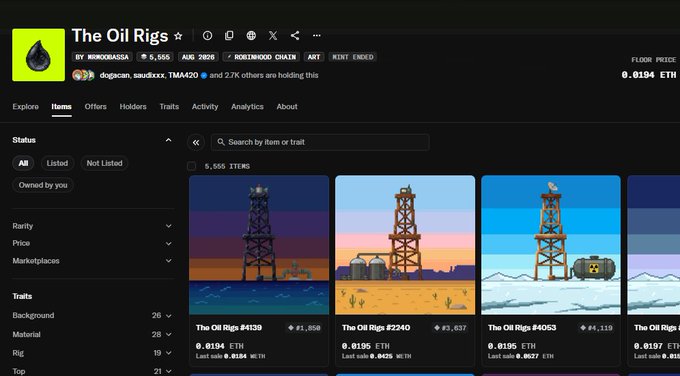Click the ART category badge
680x376 pixels.
[314, 57]
